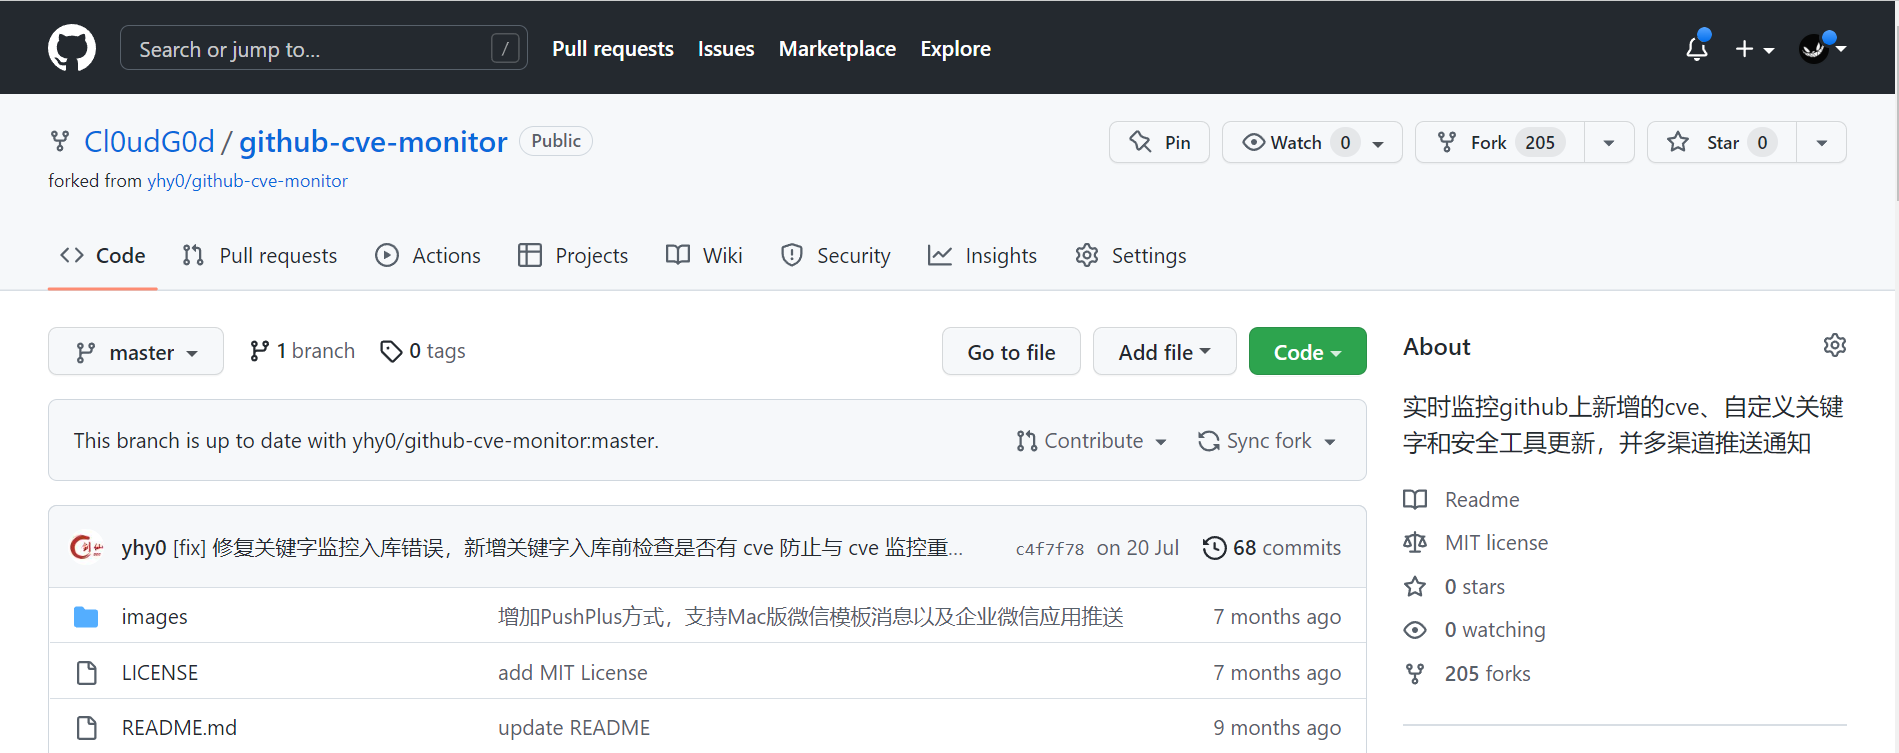Open Marketplace in top navigation
1899x753 pixels.
837,48
